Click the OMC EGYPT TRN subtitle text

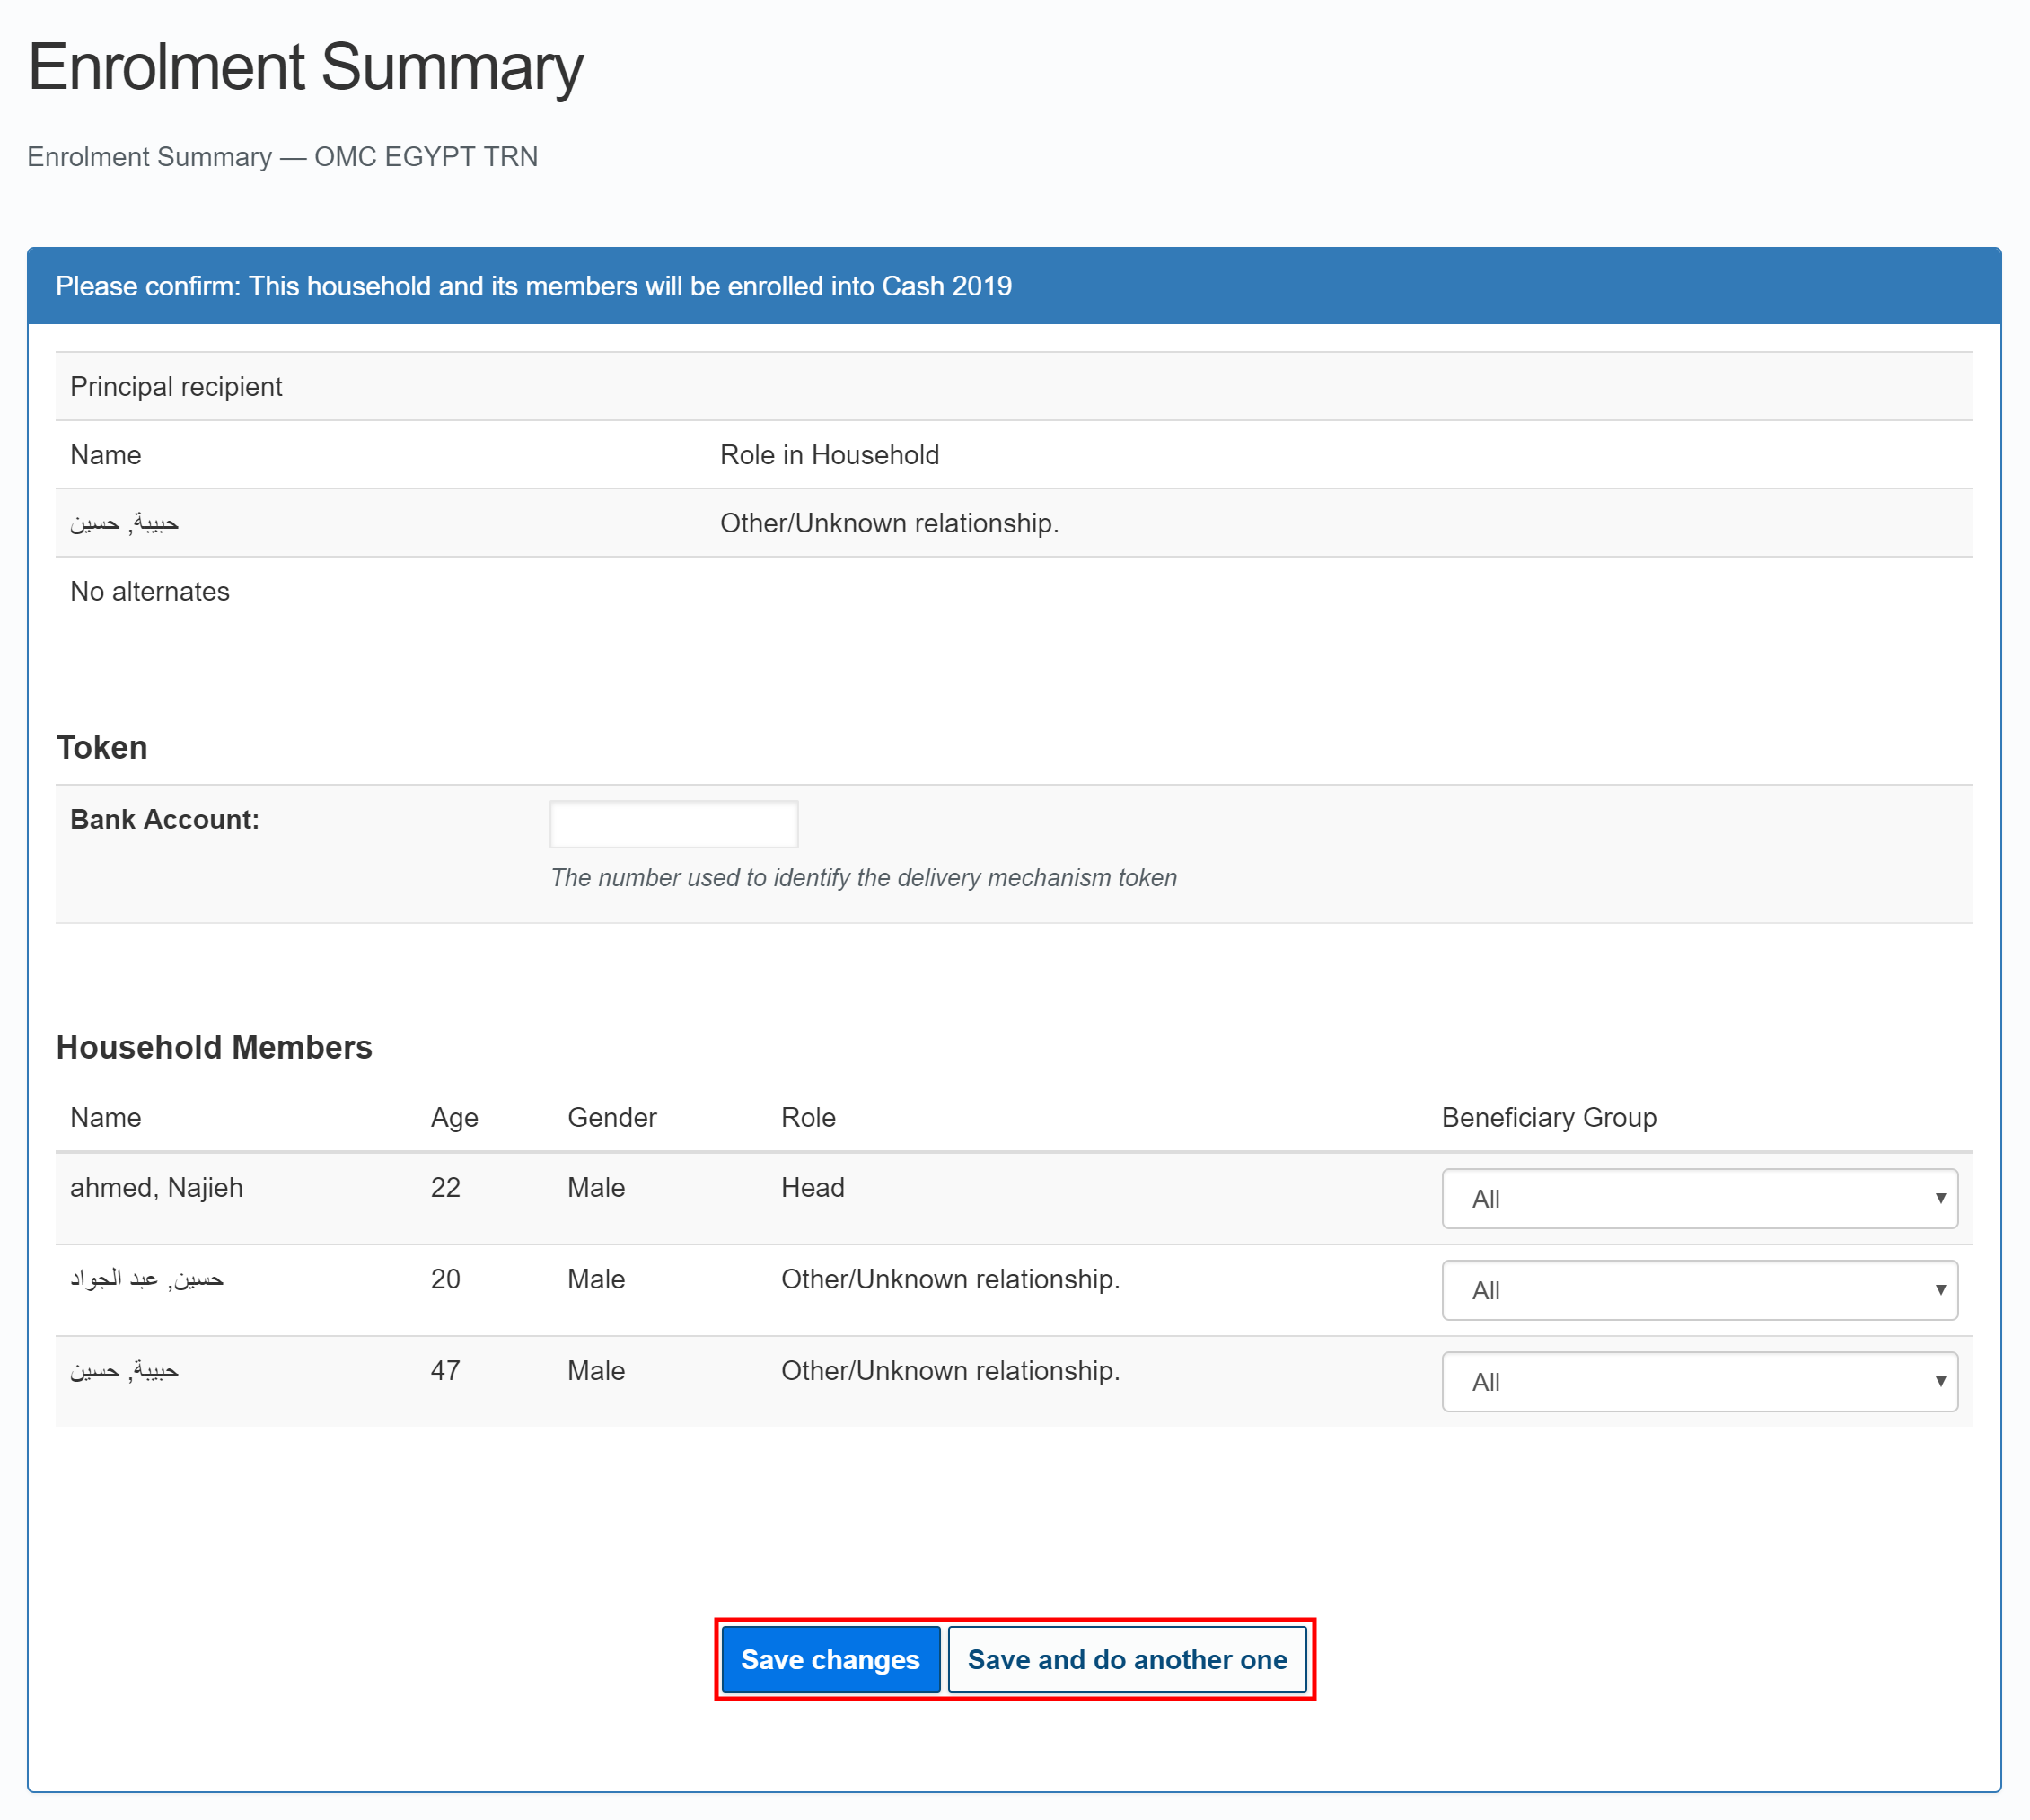425,157
